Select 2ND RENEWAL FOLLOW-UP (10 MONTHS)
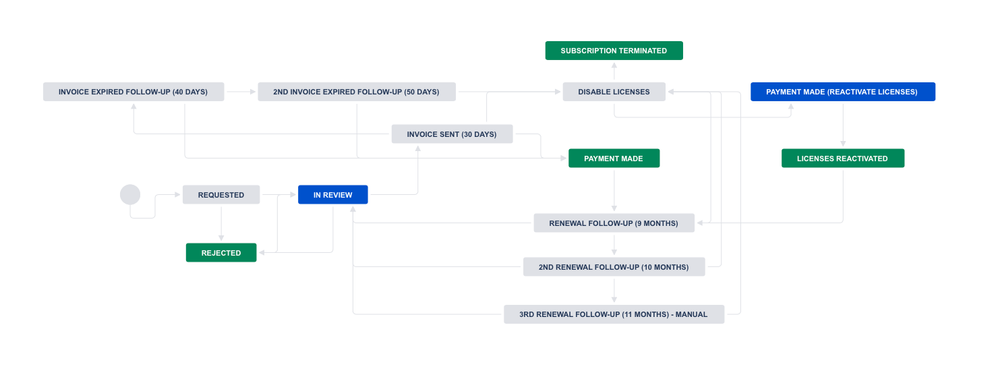The width and height of the screenshot is (998, 375). pos(614,267)
